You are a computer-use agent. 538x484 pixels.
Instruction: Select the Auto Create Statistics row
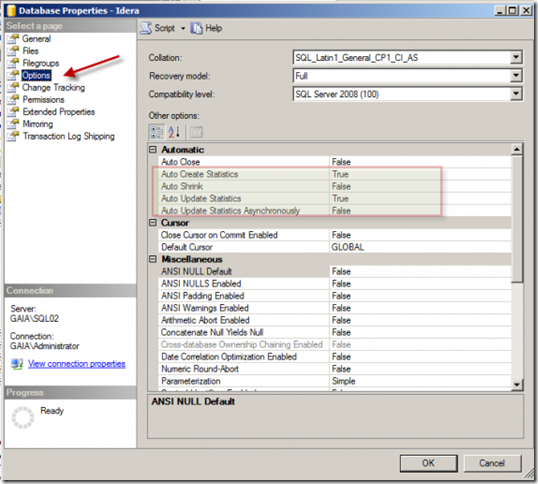(335, 174)
